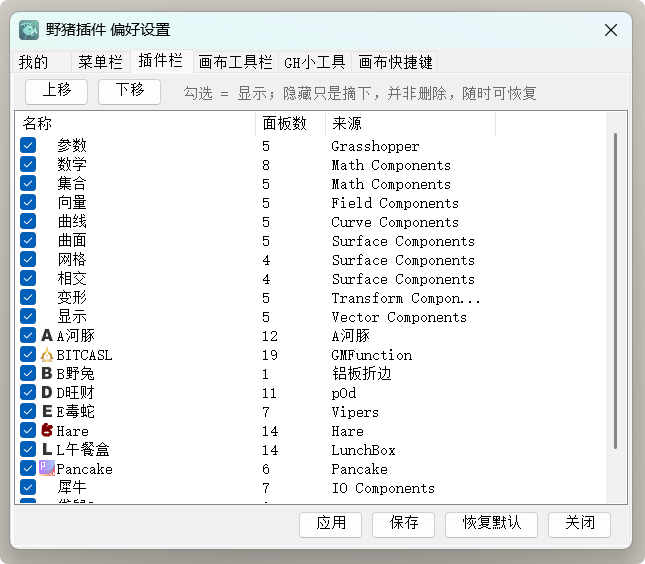Toggle the 犀牛 checkbox
This screenshot has height=564, width=645.
coord(28,487)
